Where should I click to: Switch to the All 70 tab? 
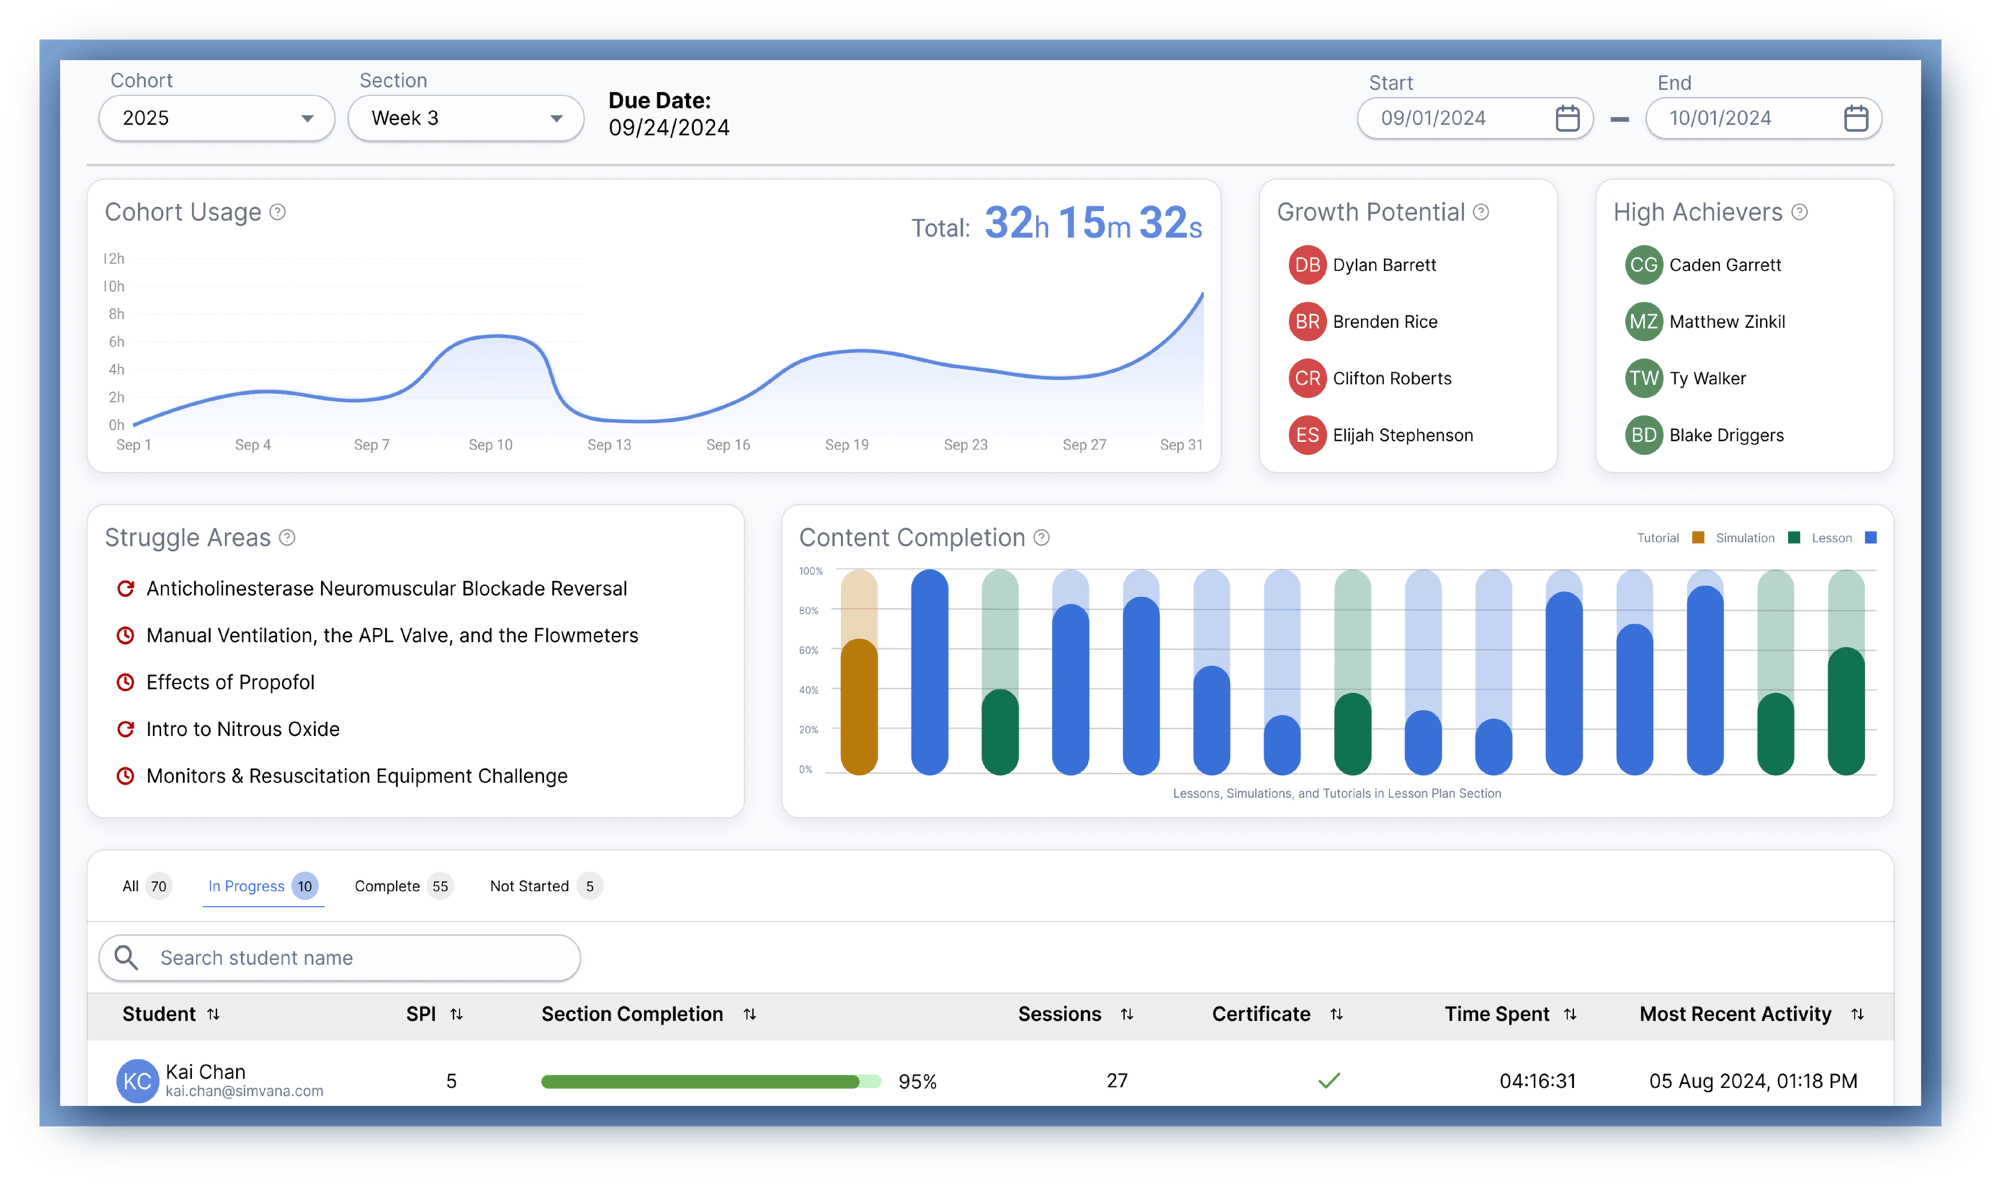pyautogui.click(x=146, y=886)
